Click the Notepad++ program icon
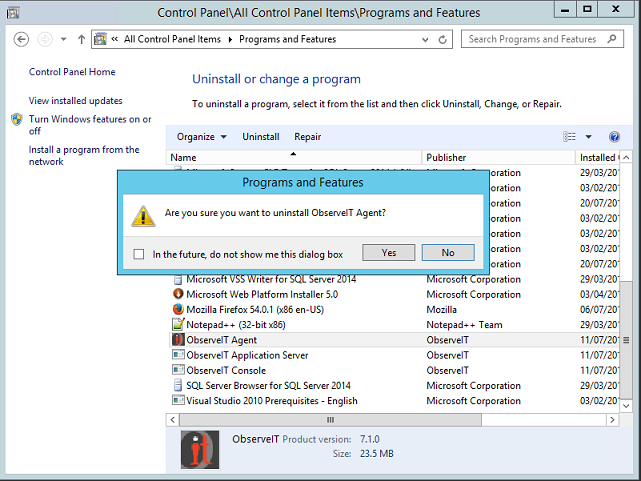641x481 pixels. (178, 325)
